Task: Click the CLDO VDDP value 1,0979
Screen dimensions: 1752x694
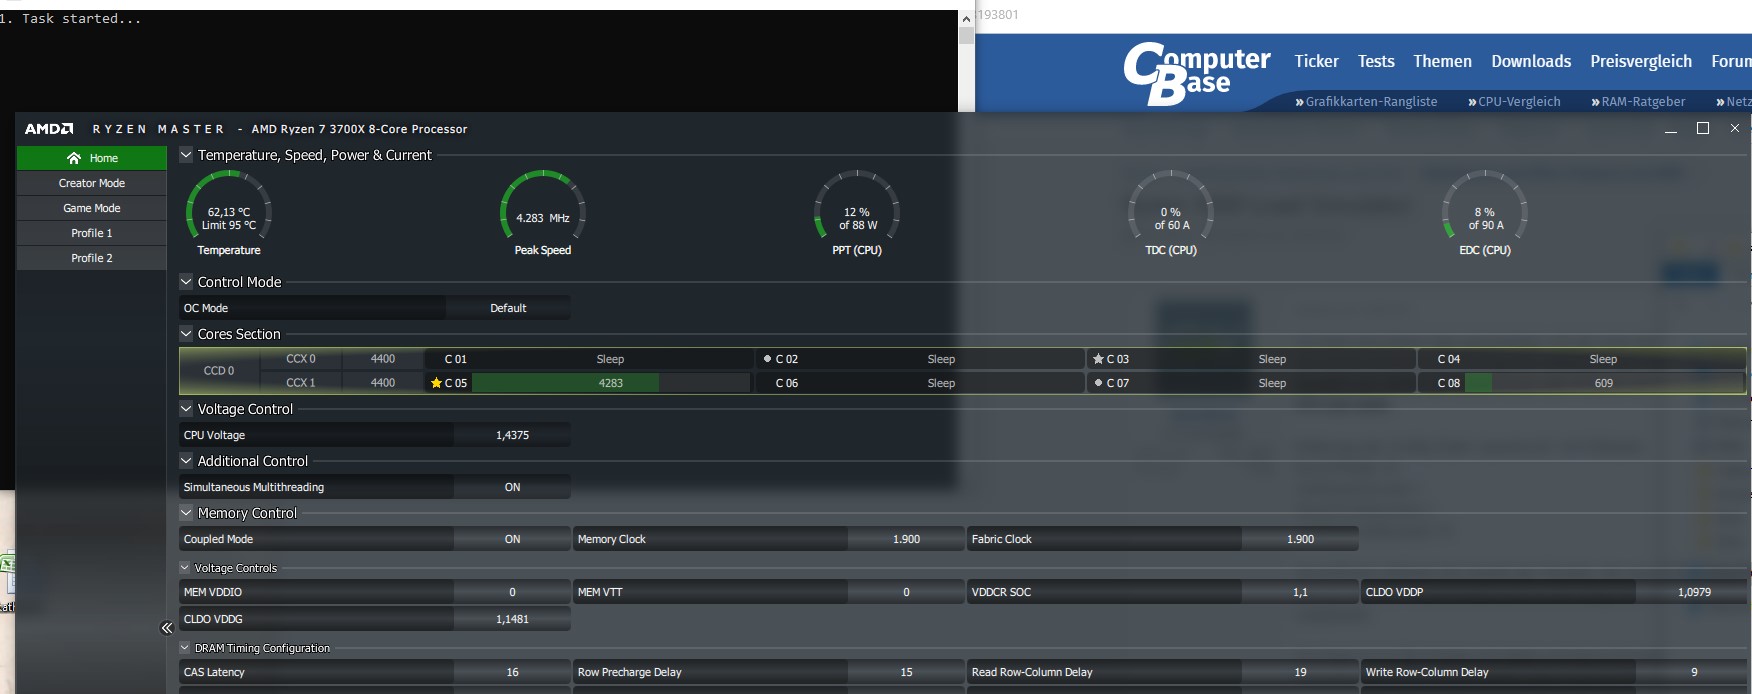Action: coord(1693,592)
